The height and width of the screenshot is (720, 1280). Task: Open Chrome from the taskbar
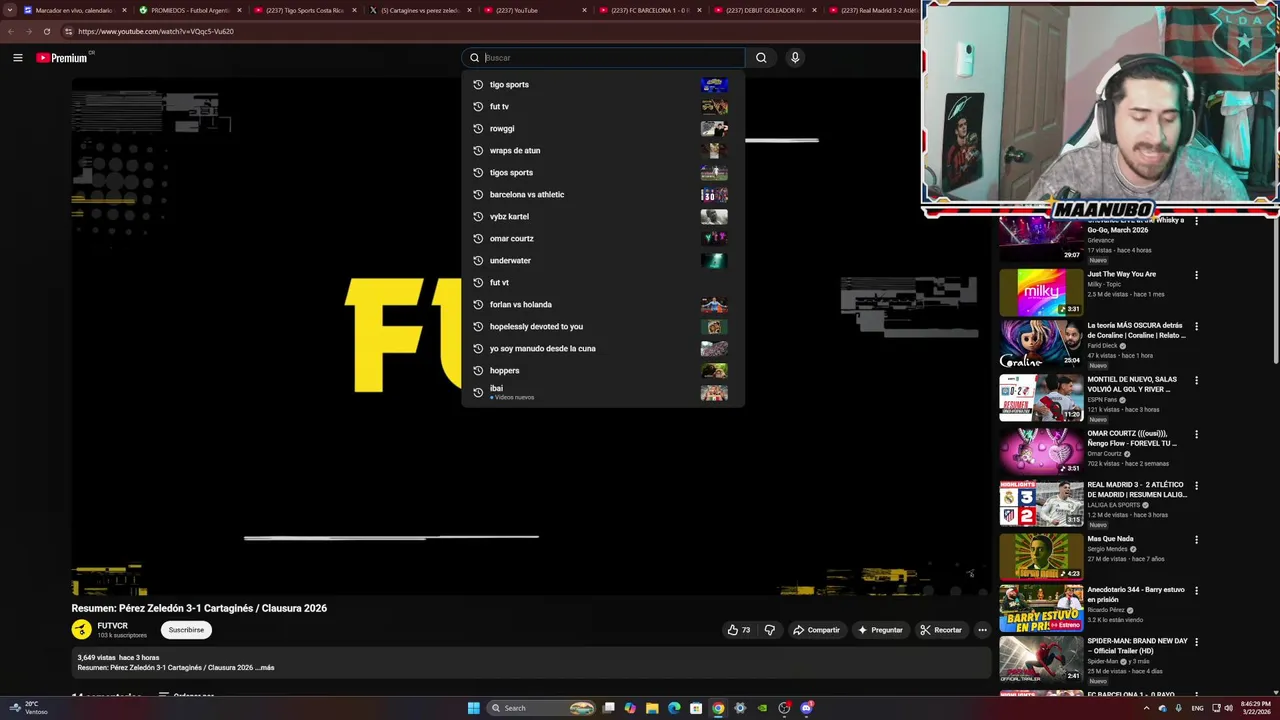point(718,708)
